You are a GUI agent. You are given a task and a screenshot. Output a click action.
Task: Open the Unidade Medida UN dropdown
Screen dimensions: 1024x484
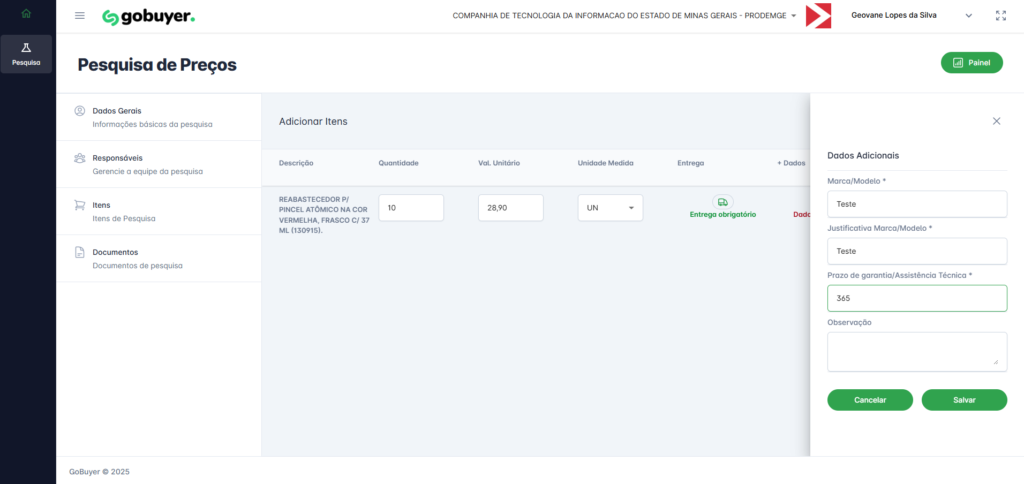[x=610, y=208]
